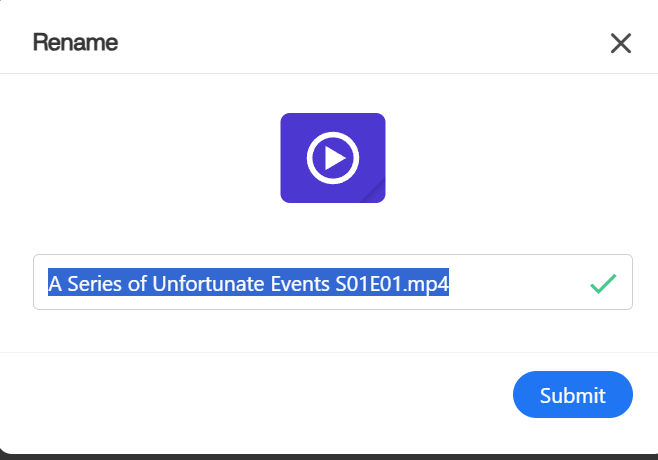Viewport: 658px width, 460px height.
Task: Click the word Series in the filename
Action: tap(92, 283)
